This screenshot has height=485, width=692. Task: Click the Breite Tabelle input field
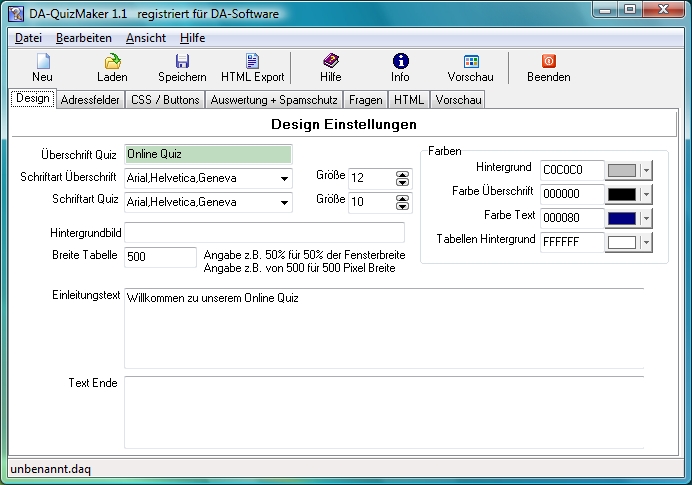tap(160, 257)
